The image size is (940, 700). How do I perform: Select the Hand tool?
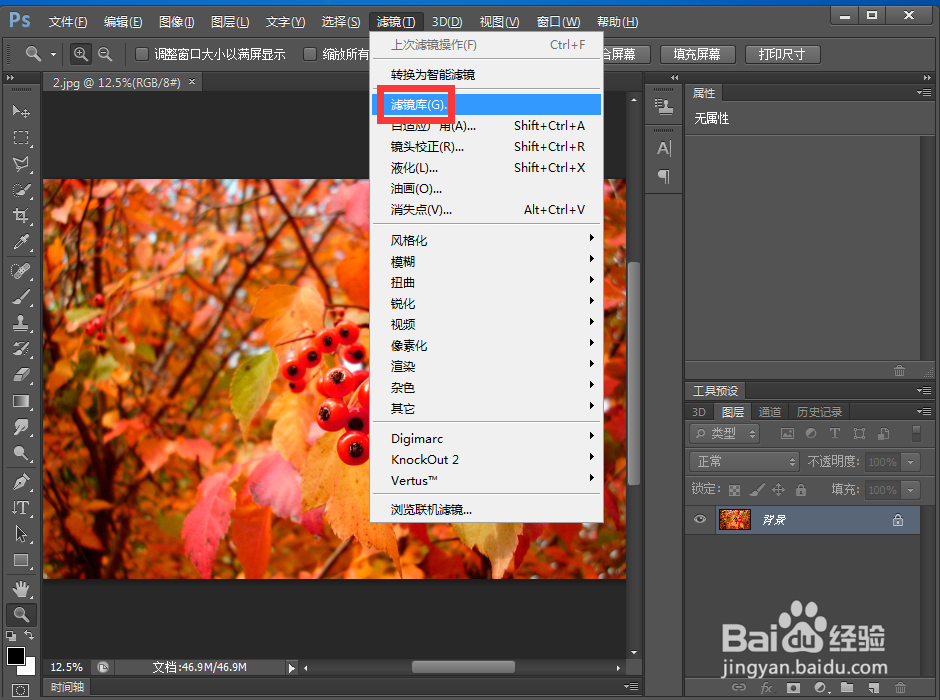coord(21,589)
